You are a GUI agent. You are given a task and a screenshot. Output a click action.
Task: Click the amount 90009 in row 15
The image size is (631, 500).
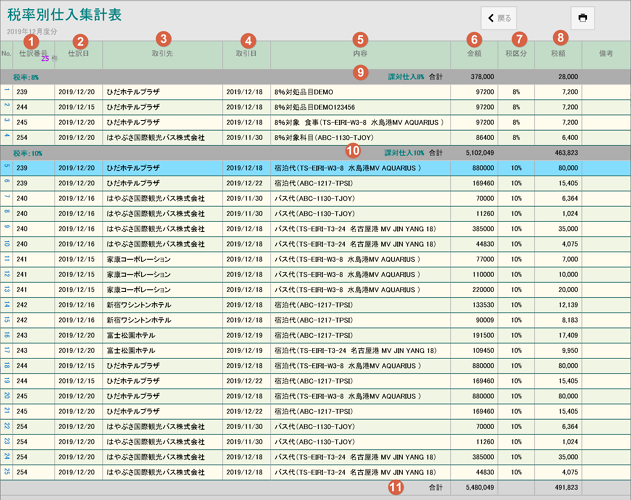tap(485, 320)
